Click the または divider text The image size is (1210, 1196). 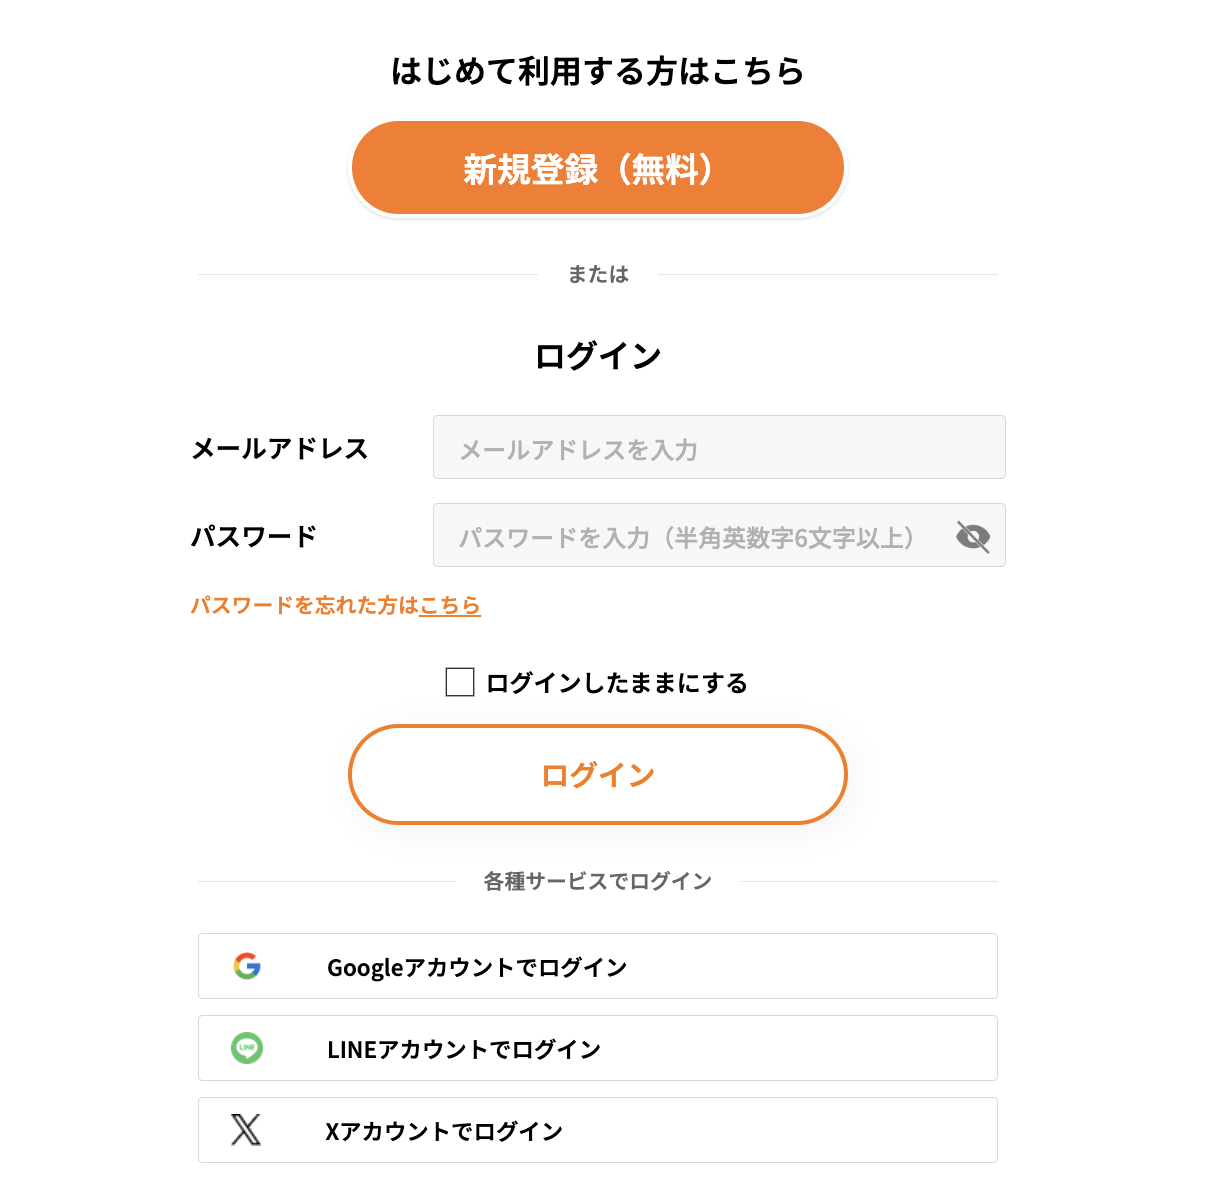click(x=598, y=274)
